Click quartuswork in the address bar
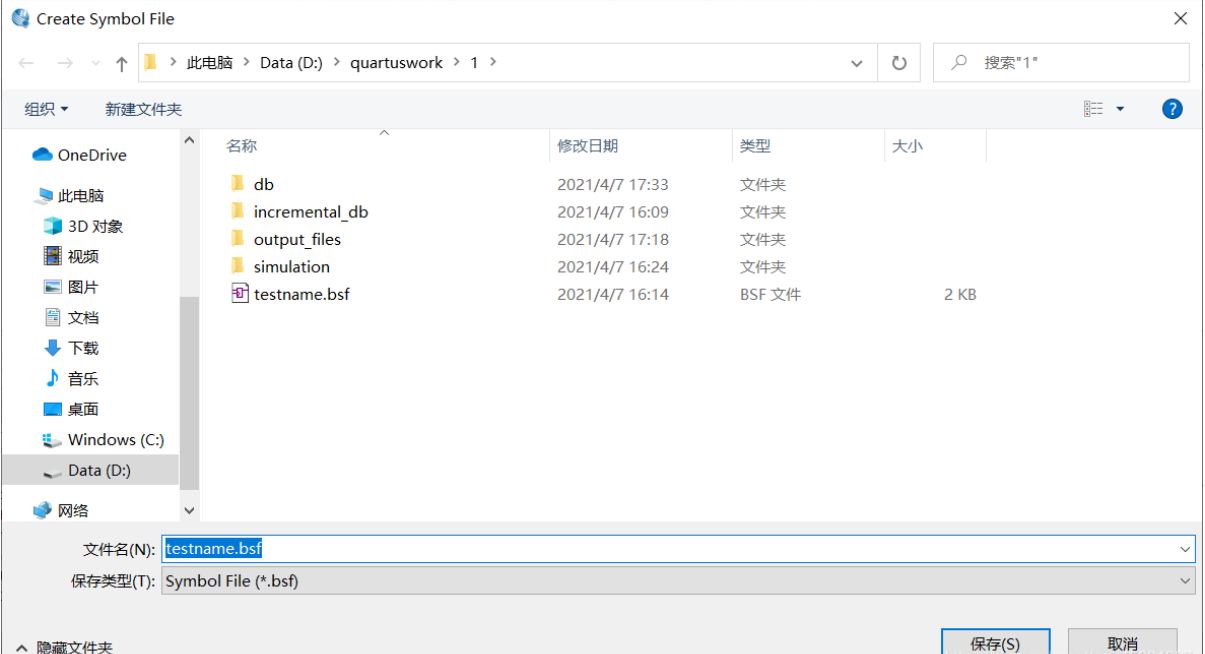The height and width of the screenshot is (654, 1205). 396,63
